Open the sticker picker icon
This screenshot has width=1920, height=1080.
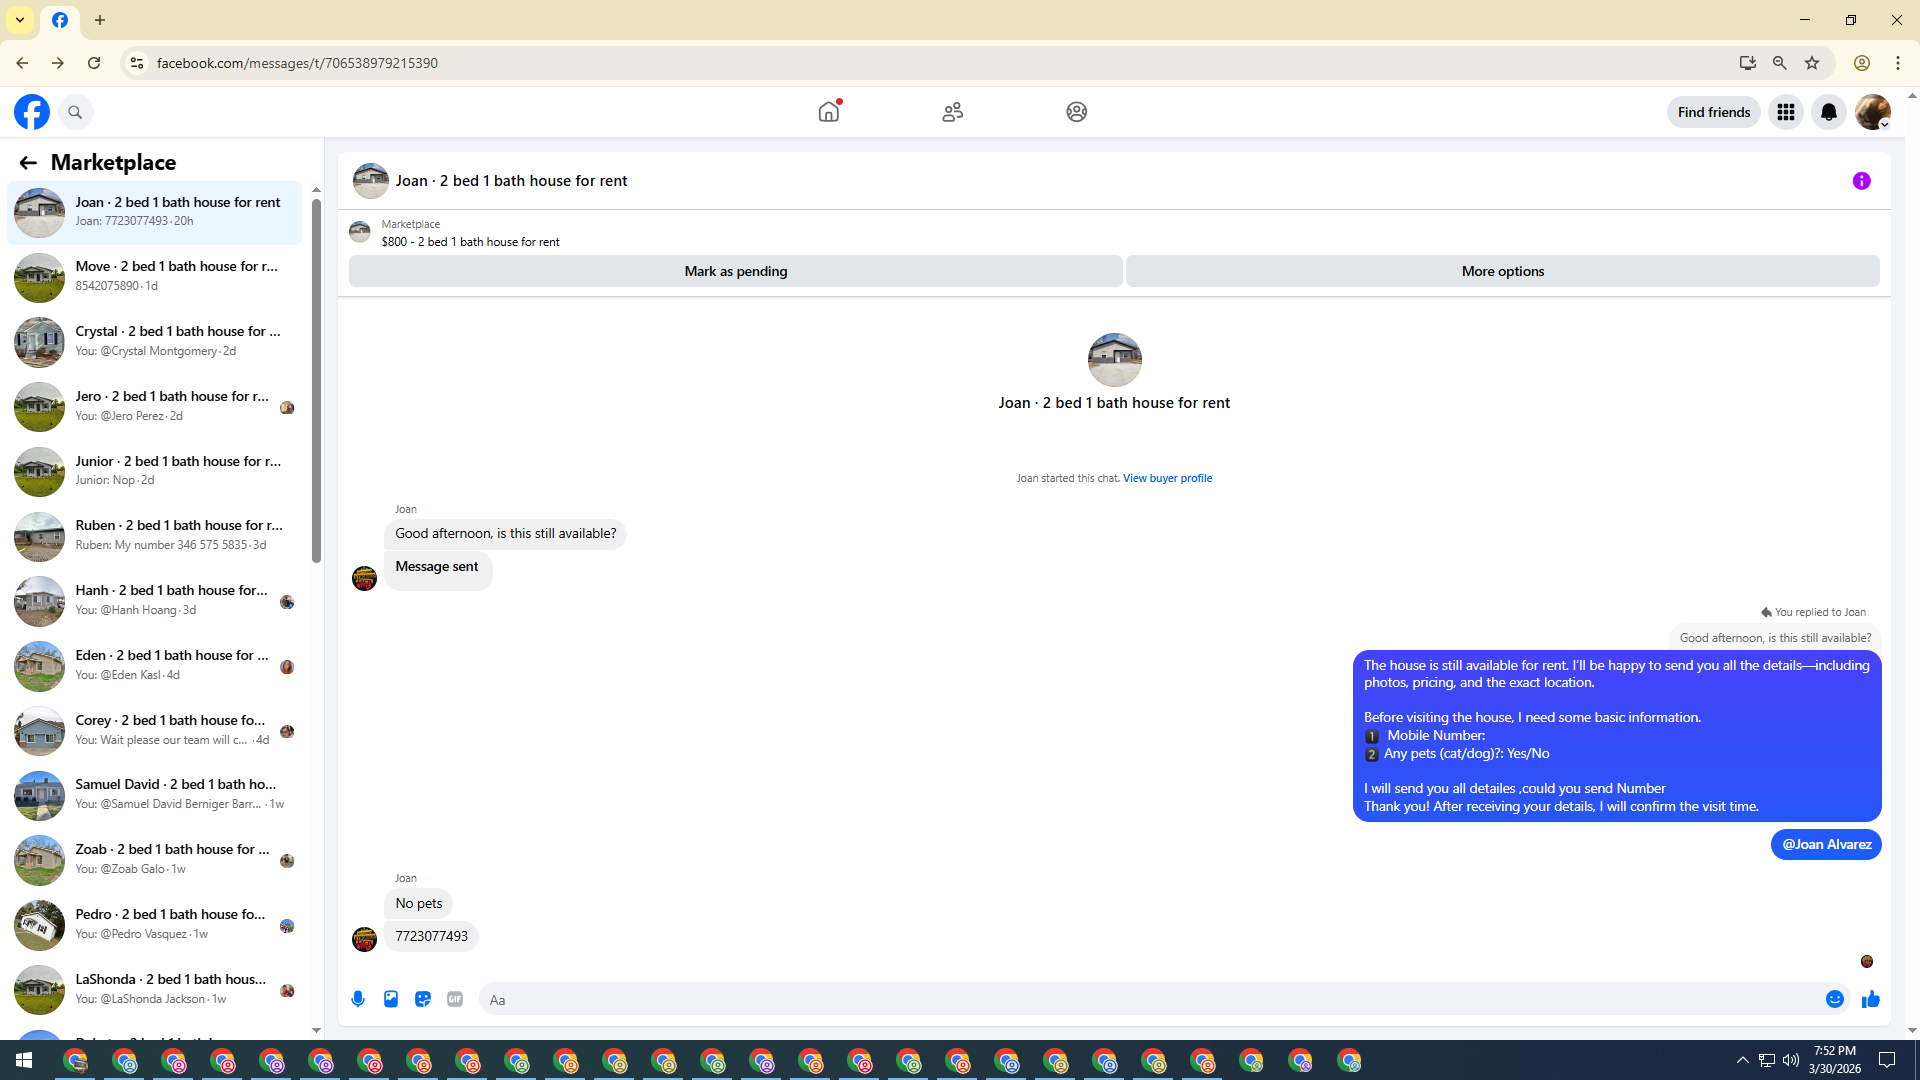(423, 999)
